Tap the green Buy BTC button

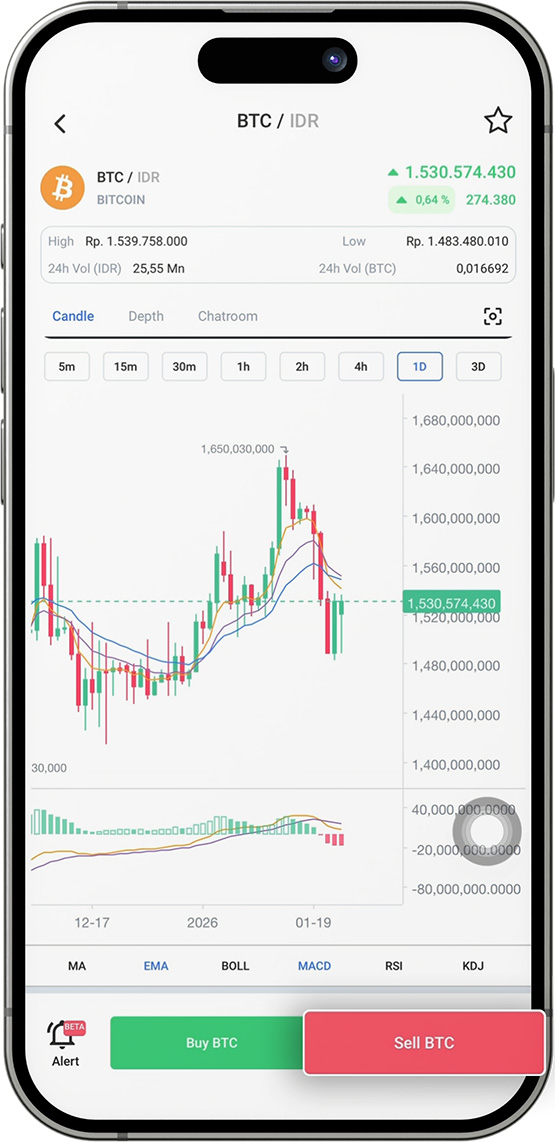pos(211,1043)
